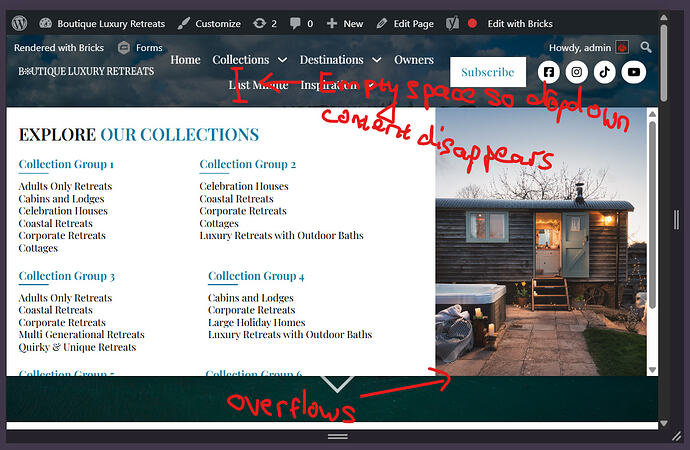
Task: Click the red Yoast status dot
Action: click(x=472, y=23)
